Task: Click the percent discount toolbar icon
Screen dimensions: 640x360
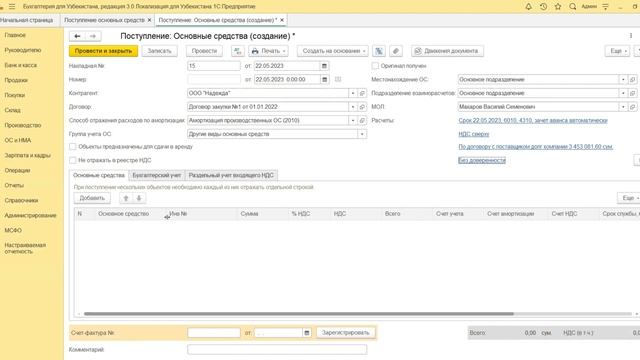Action: tap(379, 51)
